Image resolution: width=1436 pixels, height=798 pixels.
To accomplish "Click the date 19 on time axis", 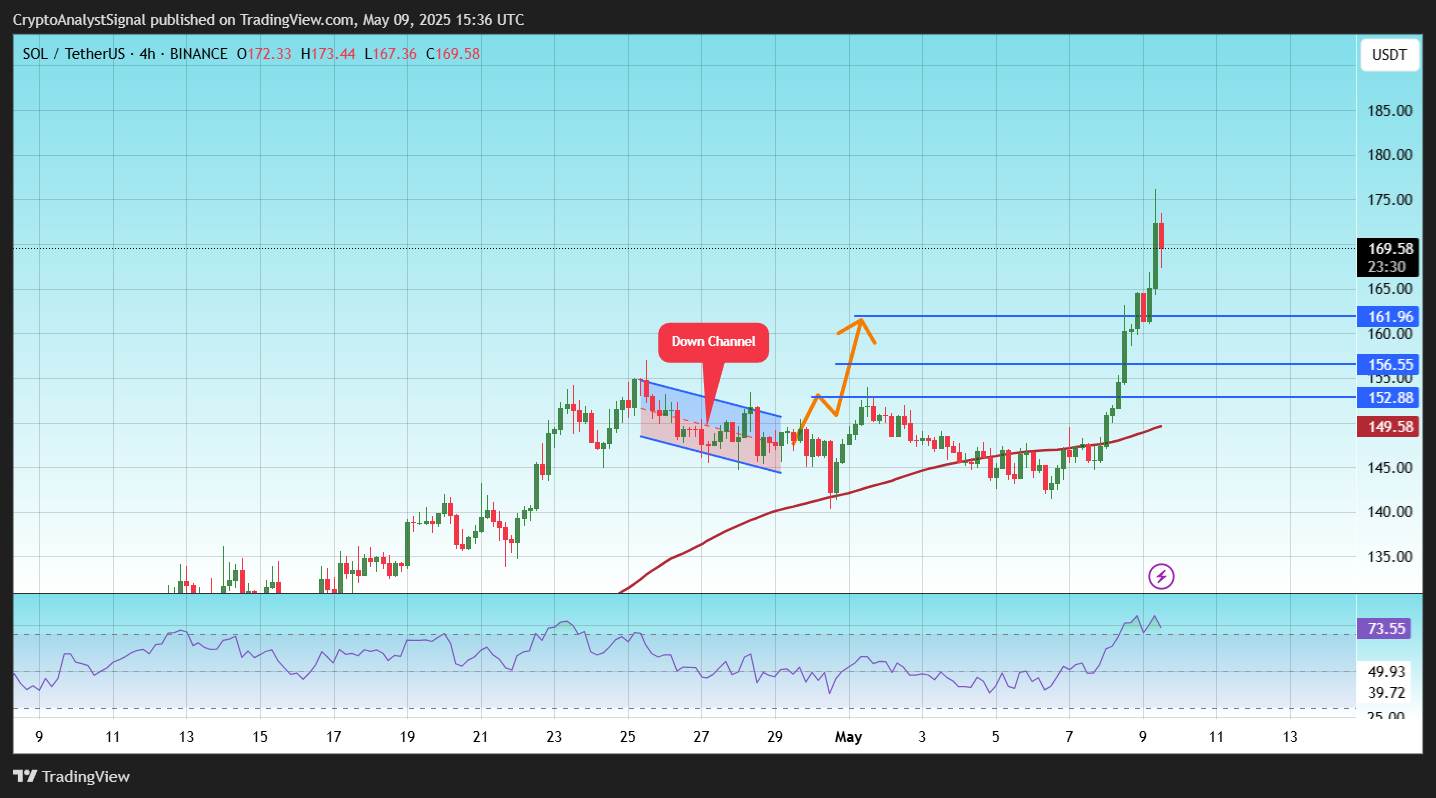I will click(x=407, y=737).
